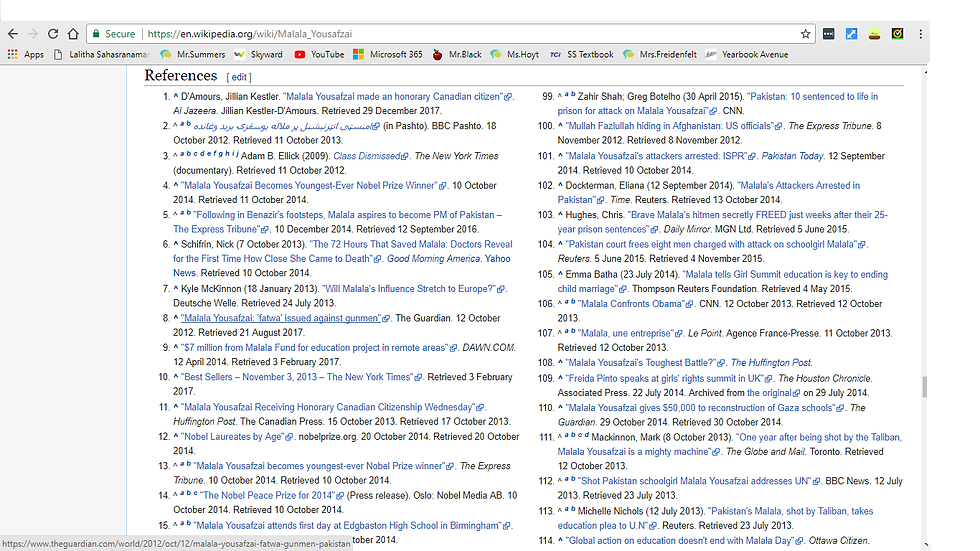This screenshot has width=980, height=551.
Task: Open "Malala tells Girl Summit education" link
Action: point(786,274)
